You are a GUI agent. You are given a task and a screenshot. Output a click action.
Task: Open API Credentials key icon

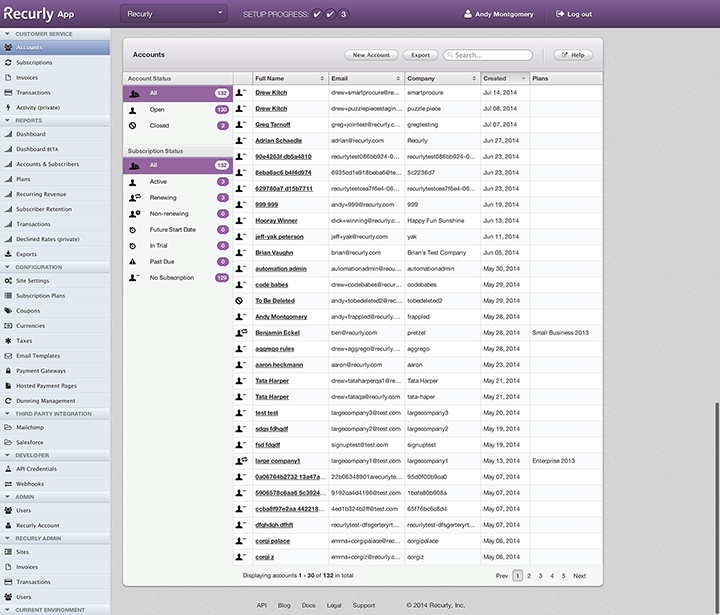[8, 468]
